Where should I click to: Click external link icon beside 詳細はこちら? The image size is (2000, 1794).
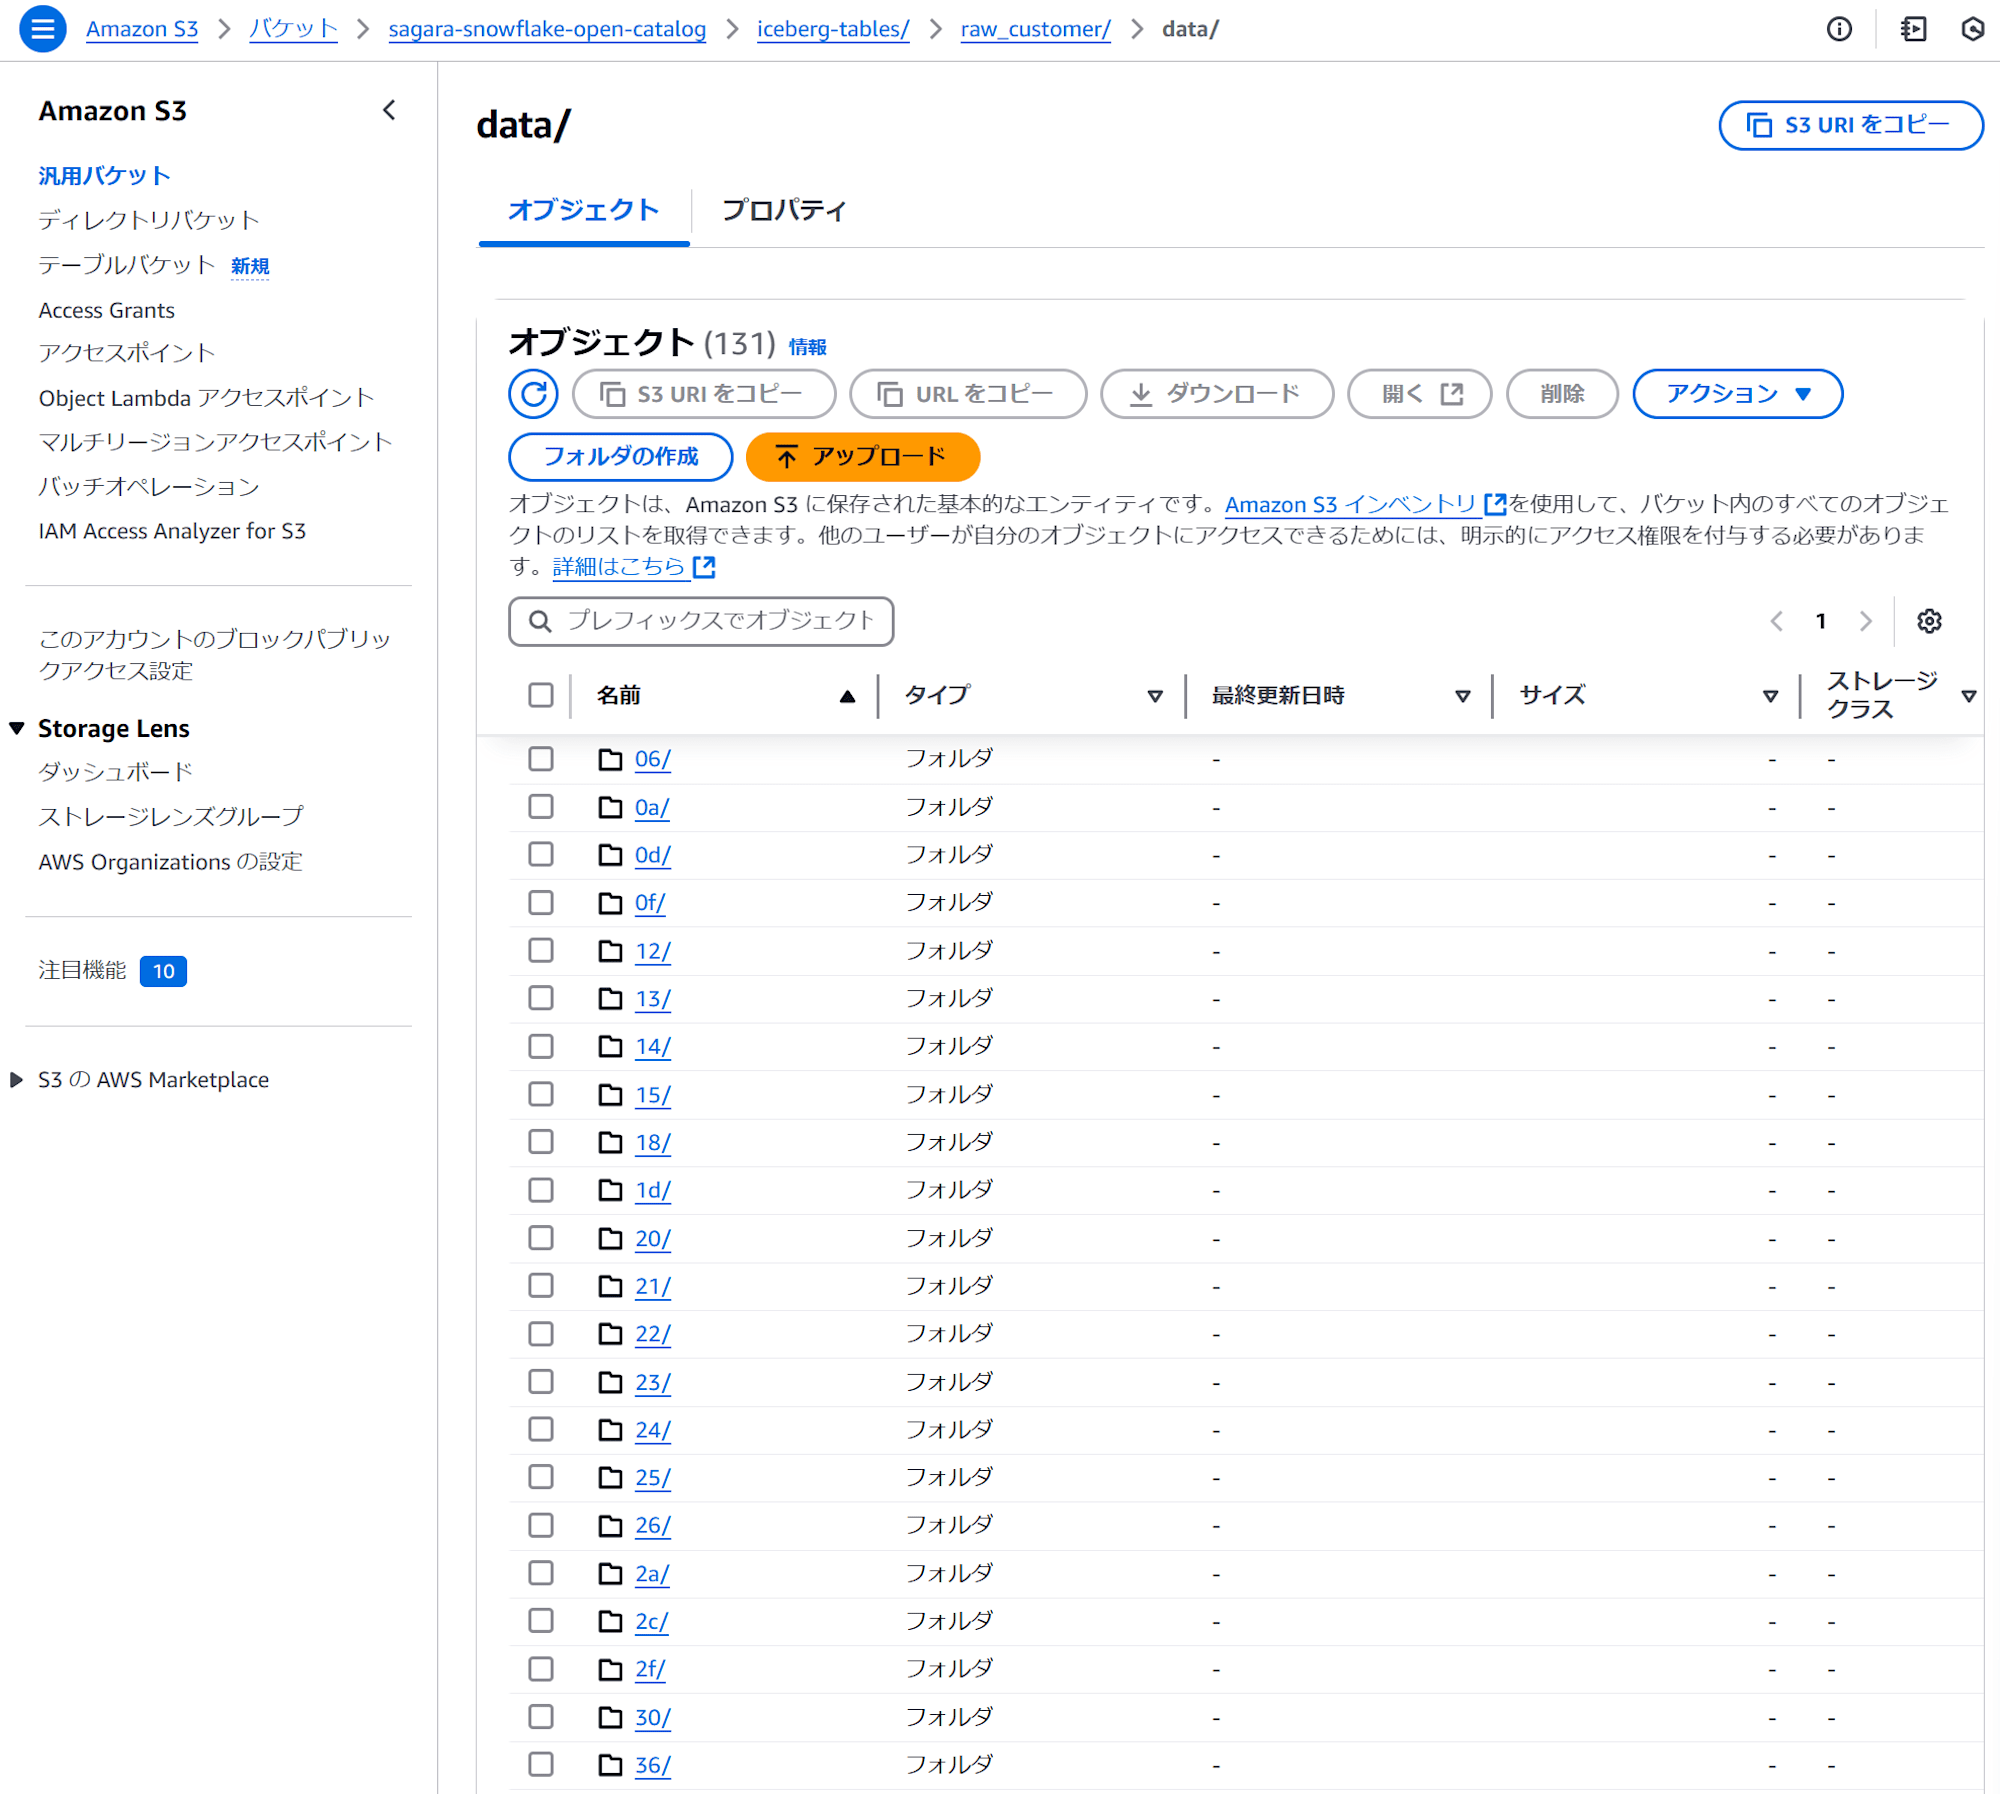point(704,567)
